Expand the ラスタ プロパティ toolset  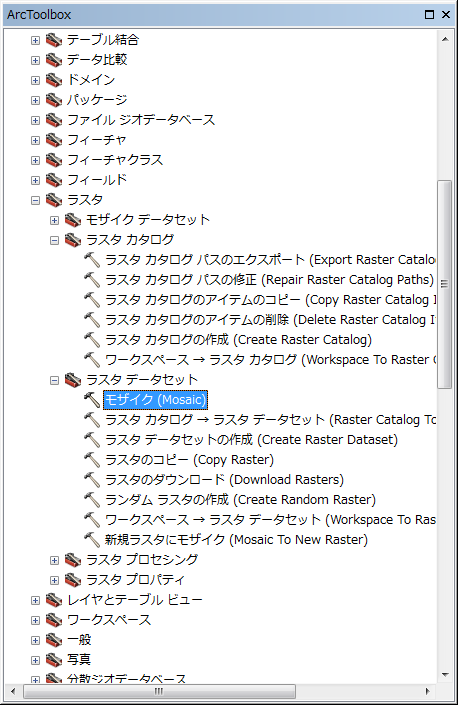(x=54, y=580)
